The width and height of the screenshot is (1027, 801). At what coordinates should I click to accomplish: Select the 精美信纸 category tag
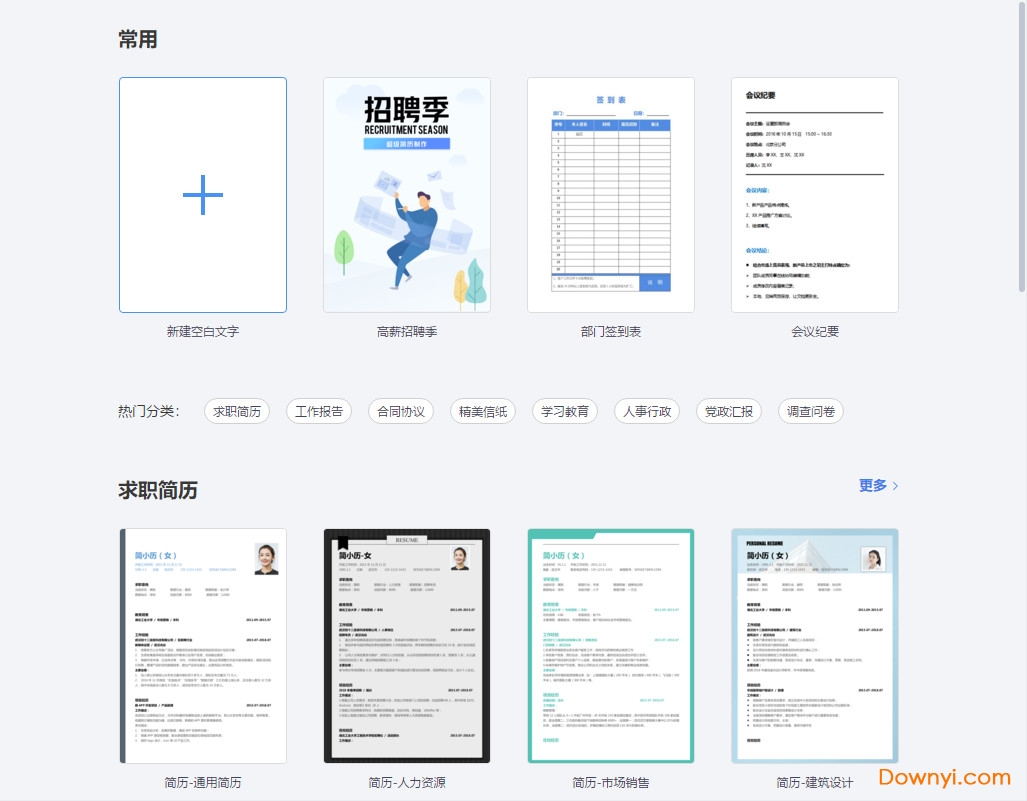click(483, 411)
